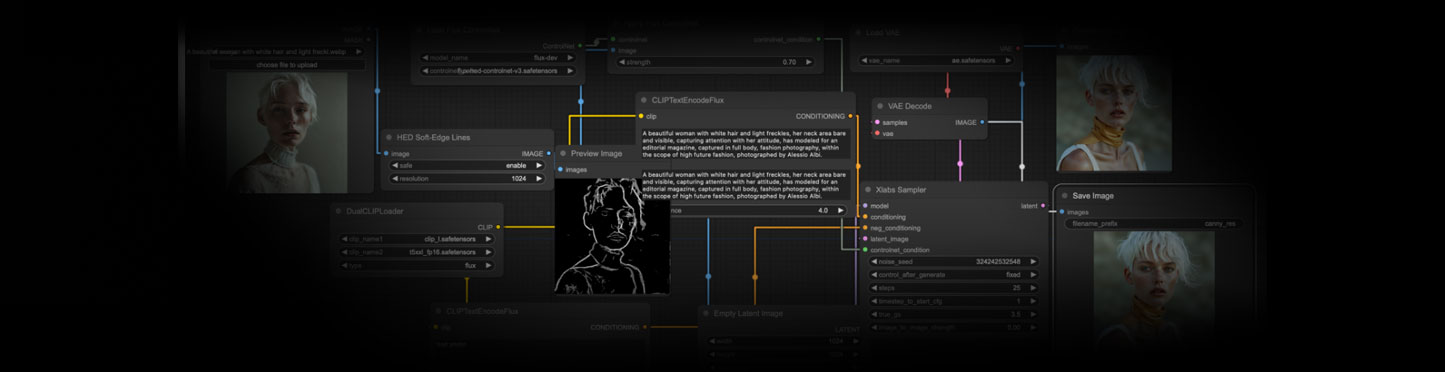This screenshot has height=372, width=1445.
Task: Click the true_gs 3.5 value field
Action: coord(954,314)
